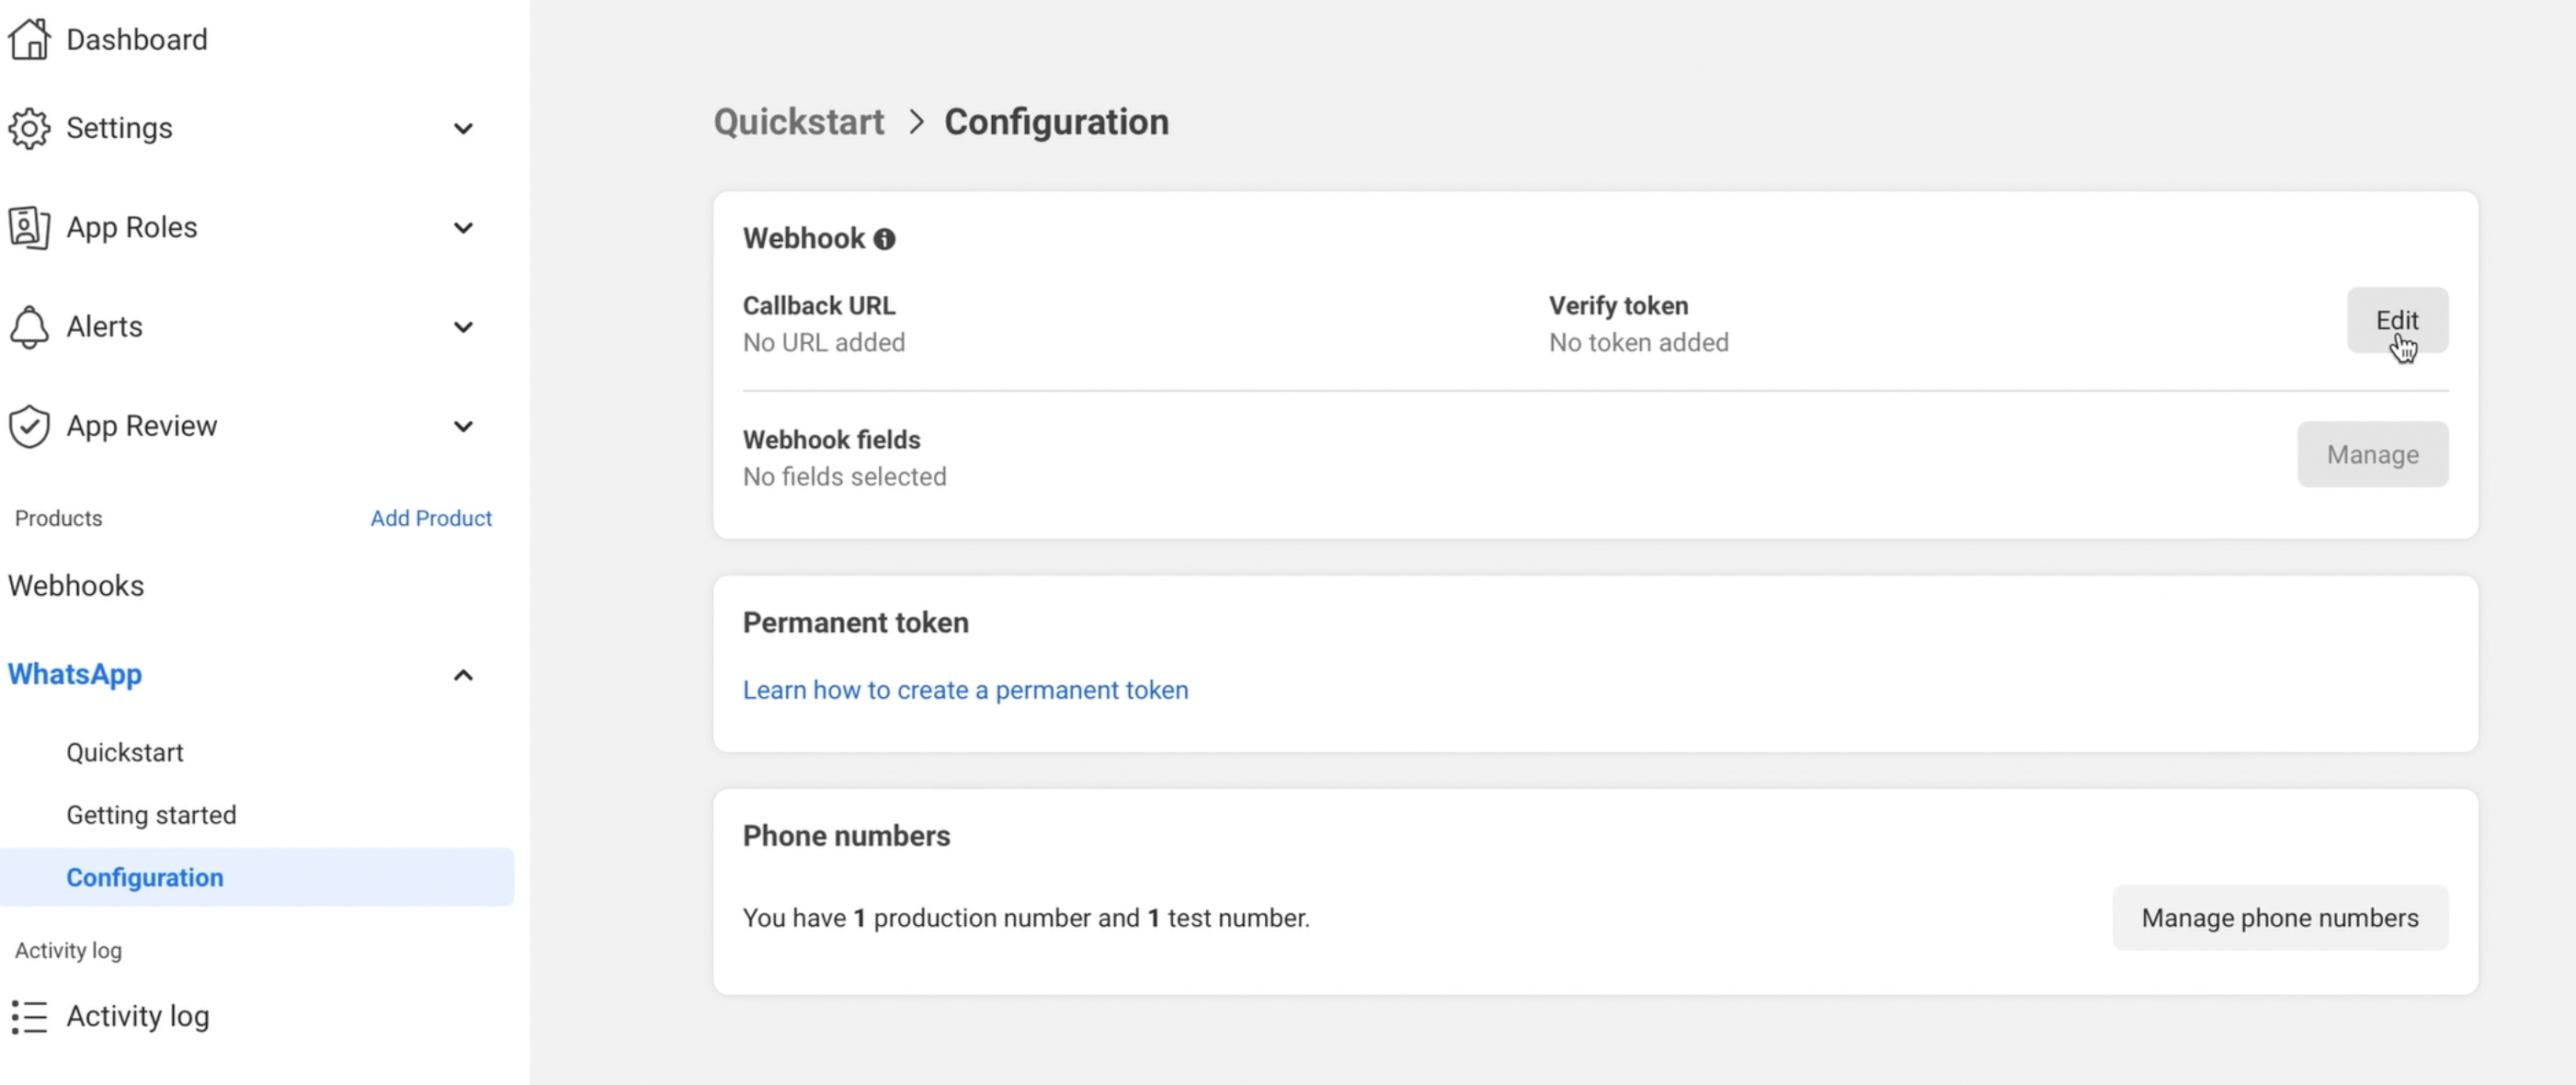Open Manage phone numbers

[x=2279, y=917]
